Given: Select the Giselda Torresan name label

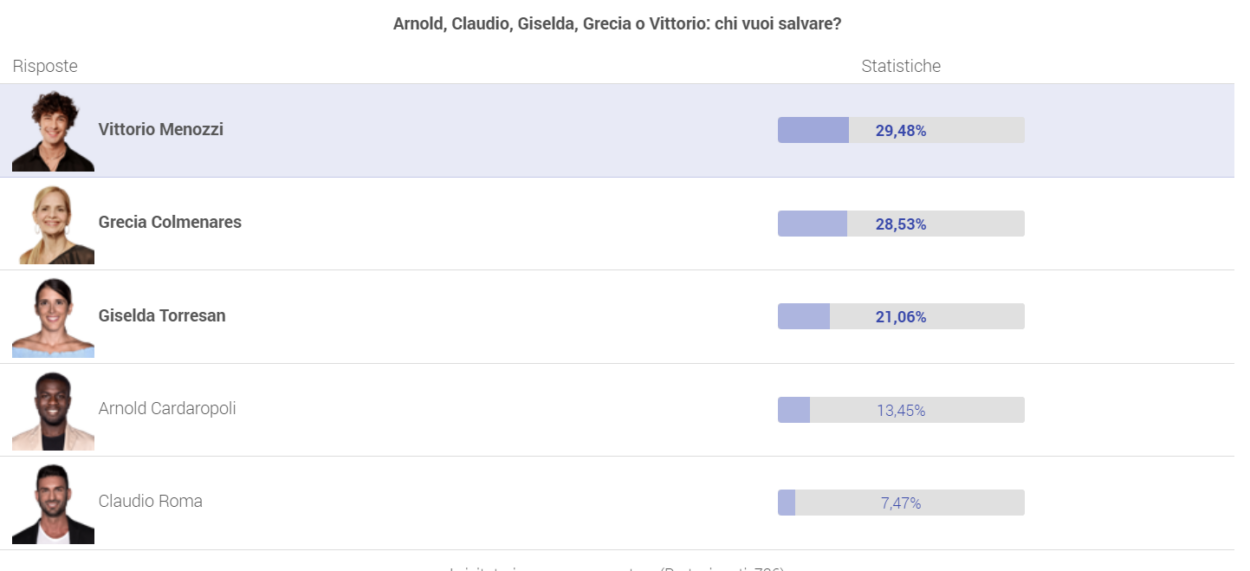Looking at the screenshot, I should click(162, 315).
